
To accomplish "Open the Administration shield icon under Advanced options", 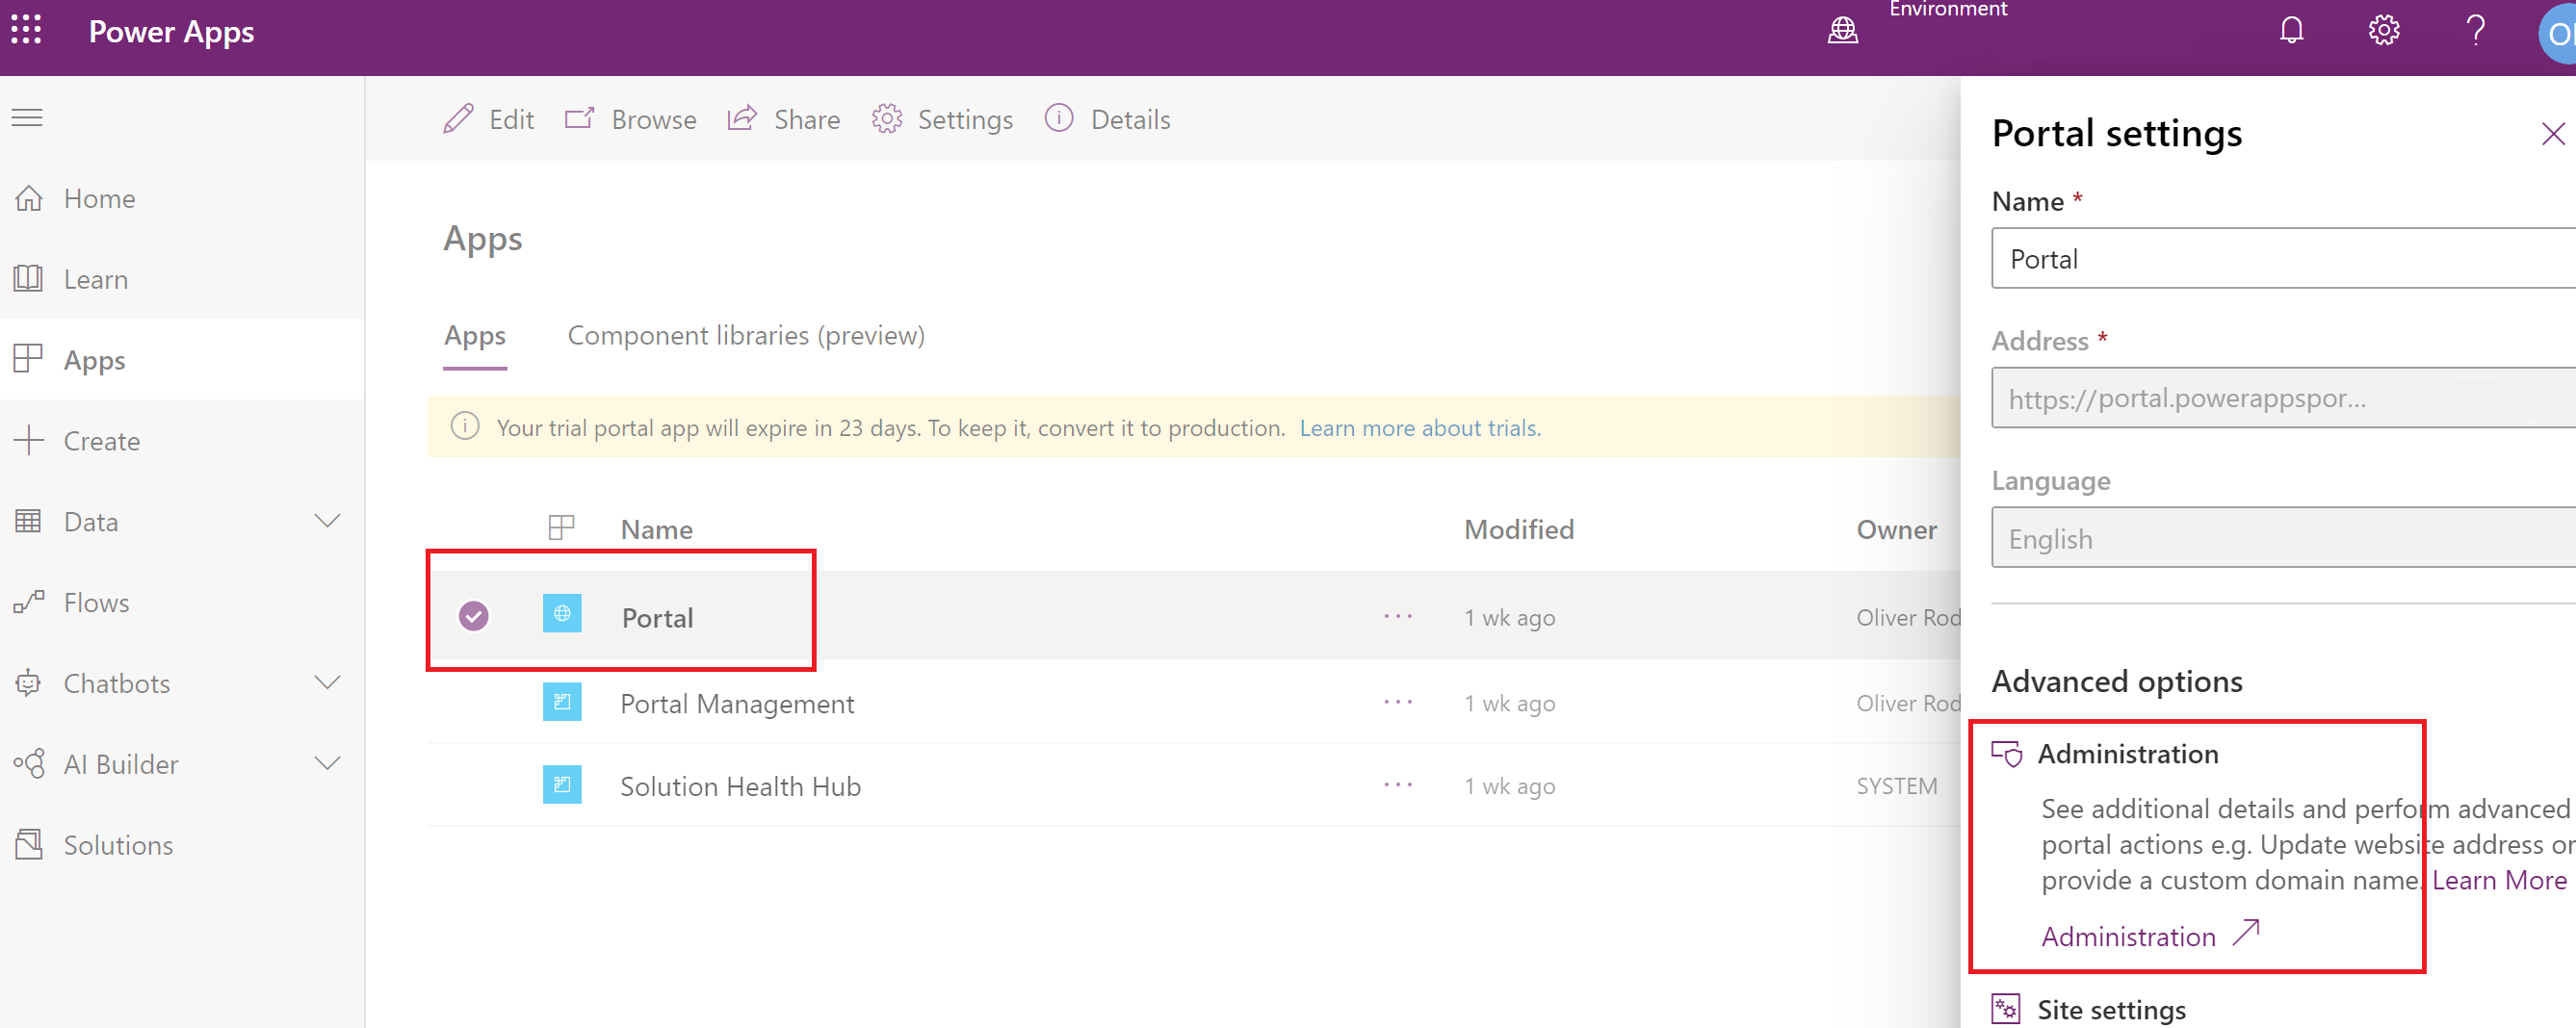I will point(2007,753).
